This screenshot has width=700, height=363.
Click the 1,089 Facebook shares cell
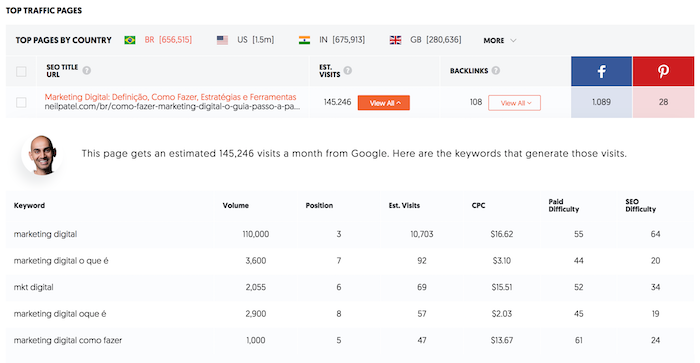(x=601, y=102)
